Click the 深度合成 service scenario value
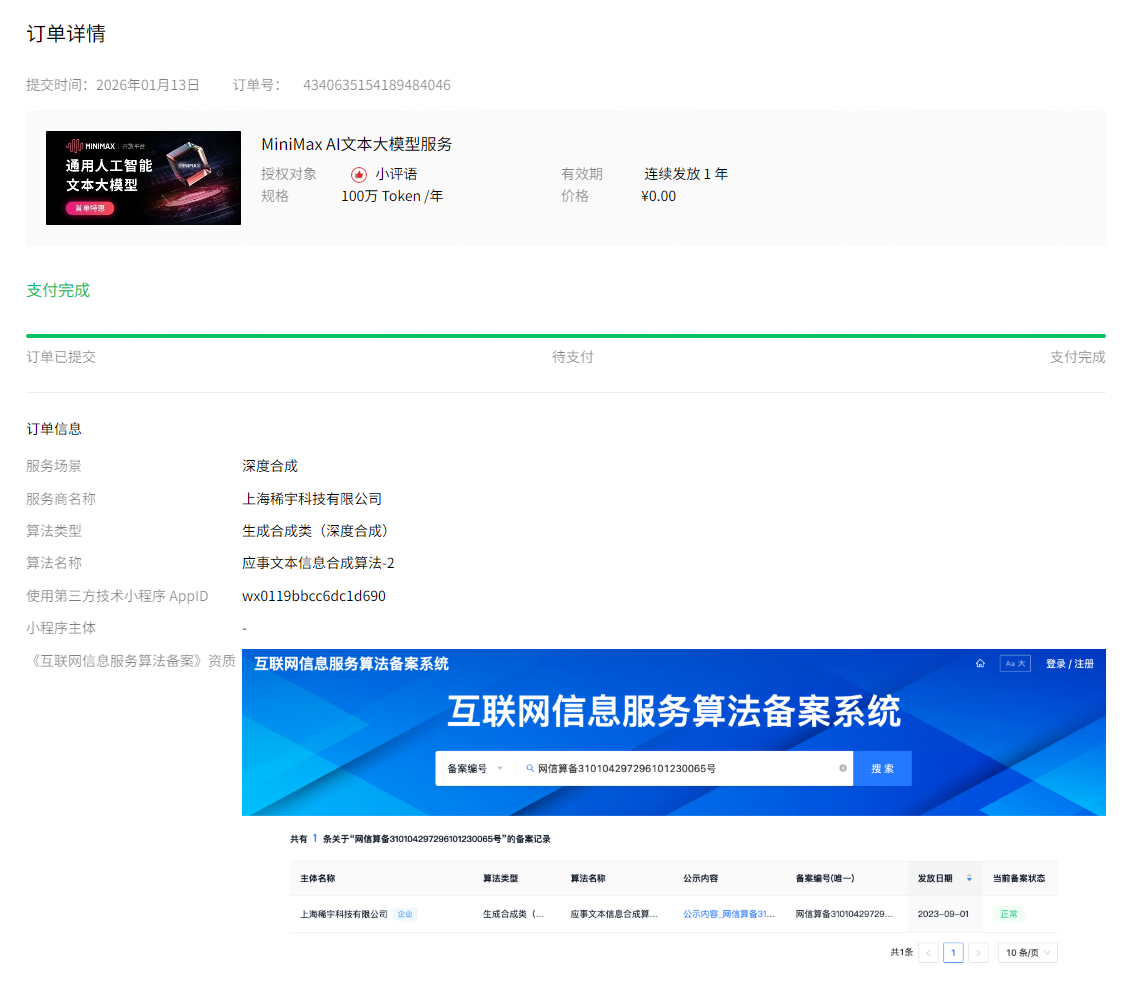Viewport: 1124px width, 992px height. click(x=270, y=466)
